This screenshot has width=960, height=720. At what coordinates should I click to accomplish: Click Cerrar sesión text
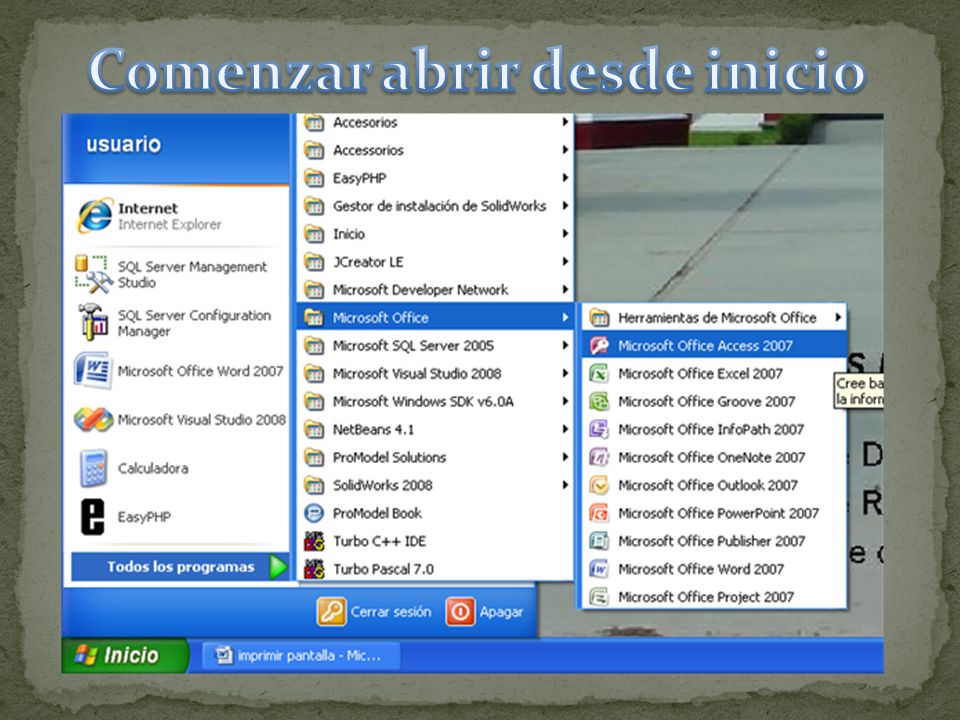(391, 612)
